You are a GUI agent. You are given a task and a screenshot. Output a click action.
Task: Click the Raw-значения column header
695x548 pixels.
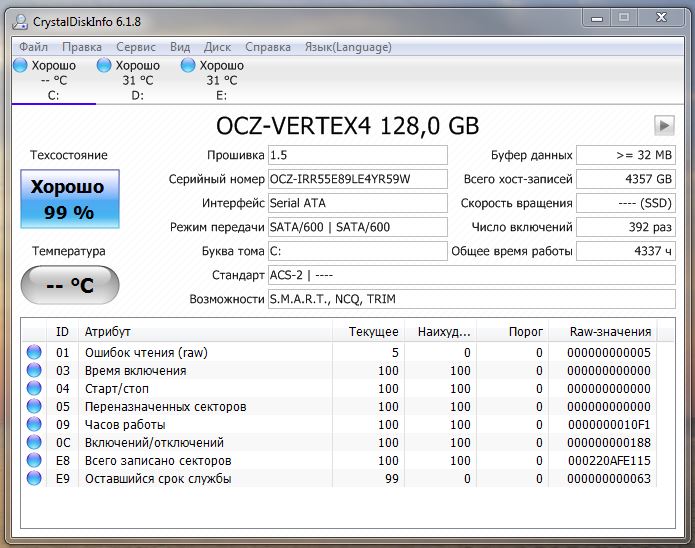click(x=603, y=332)
